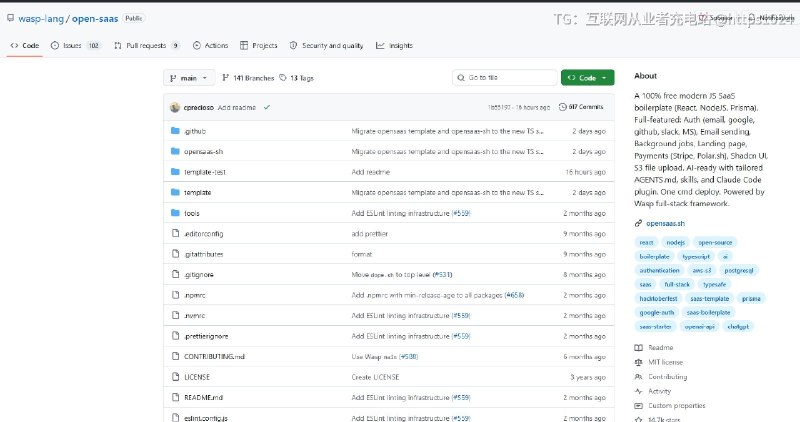Click the hacktoberfest topic tag
The width and height of the screenshot is (800, 422).
(x=658, y=299)
